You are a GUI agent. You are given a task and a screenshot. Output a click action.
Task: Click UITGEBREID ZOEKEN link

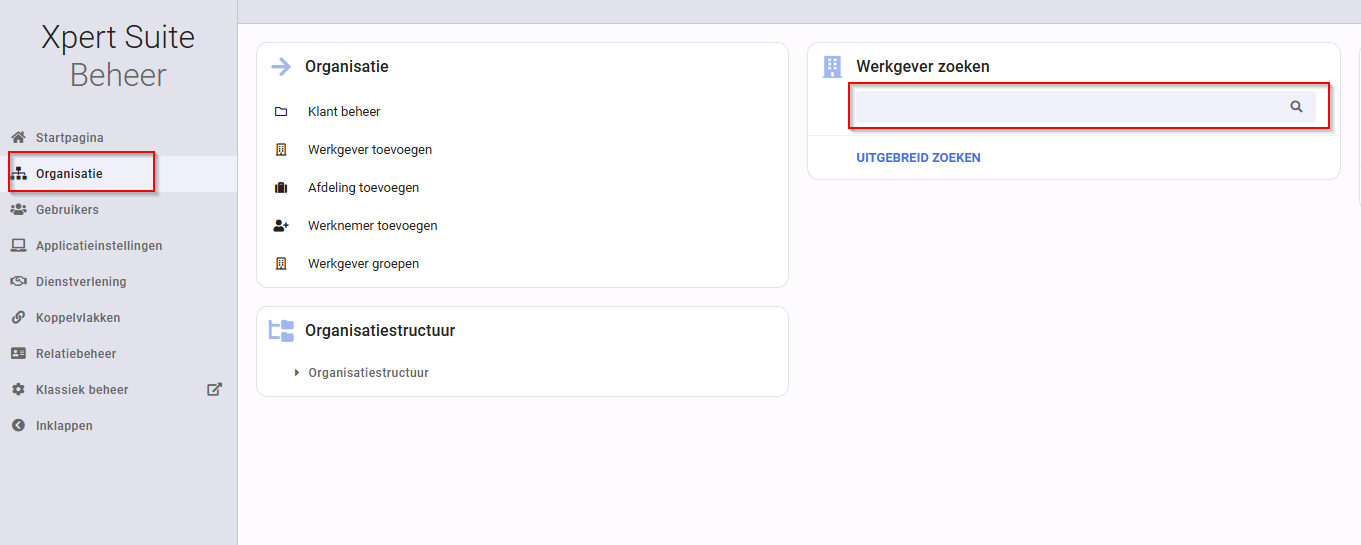pos(918,158)
